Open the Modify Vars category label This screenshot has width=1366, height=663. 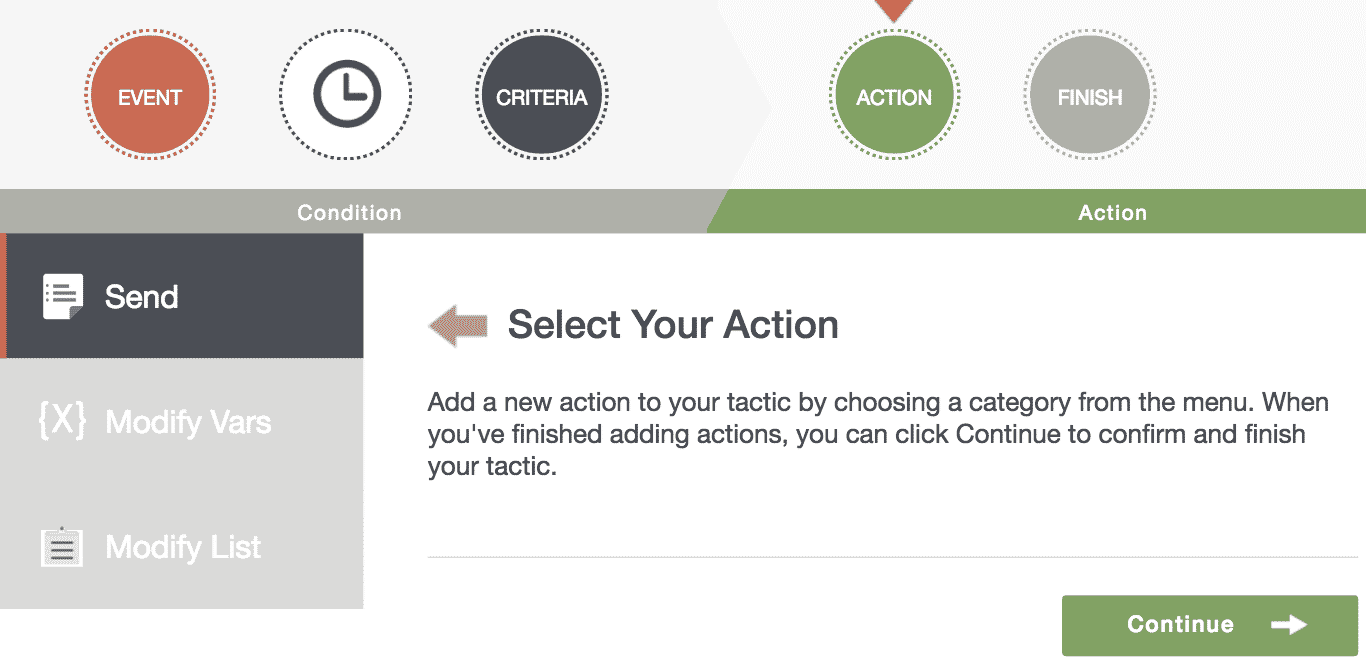point(188,422)
